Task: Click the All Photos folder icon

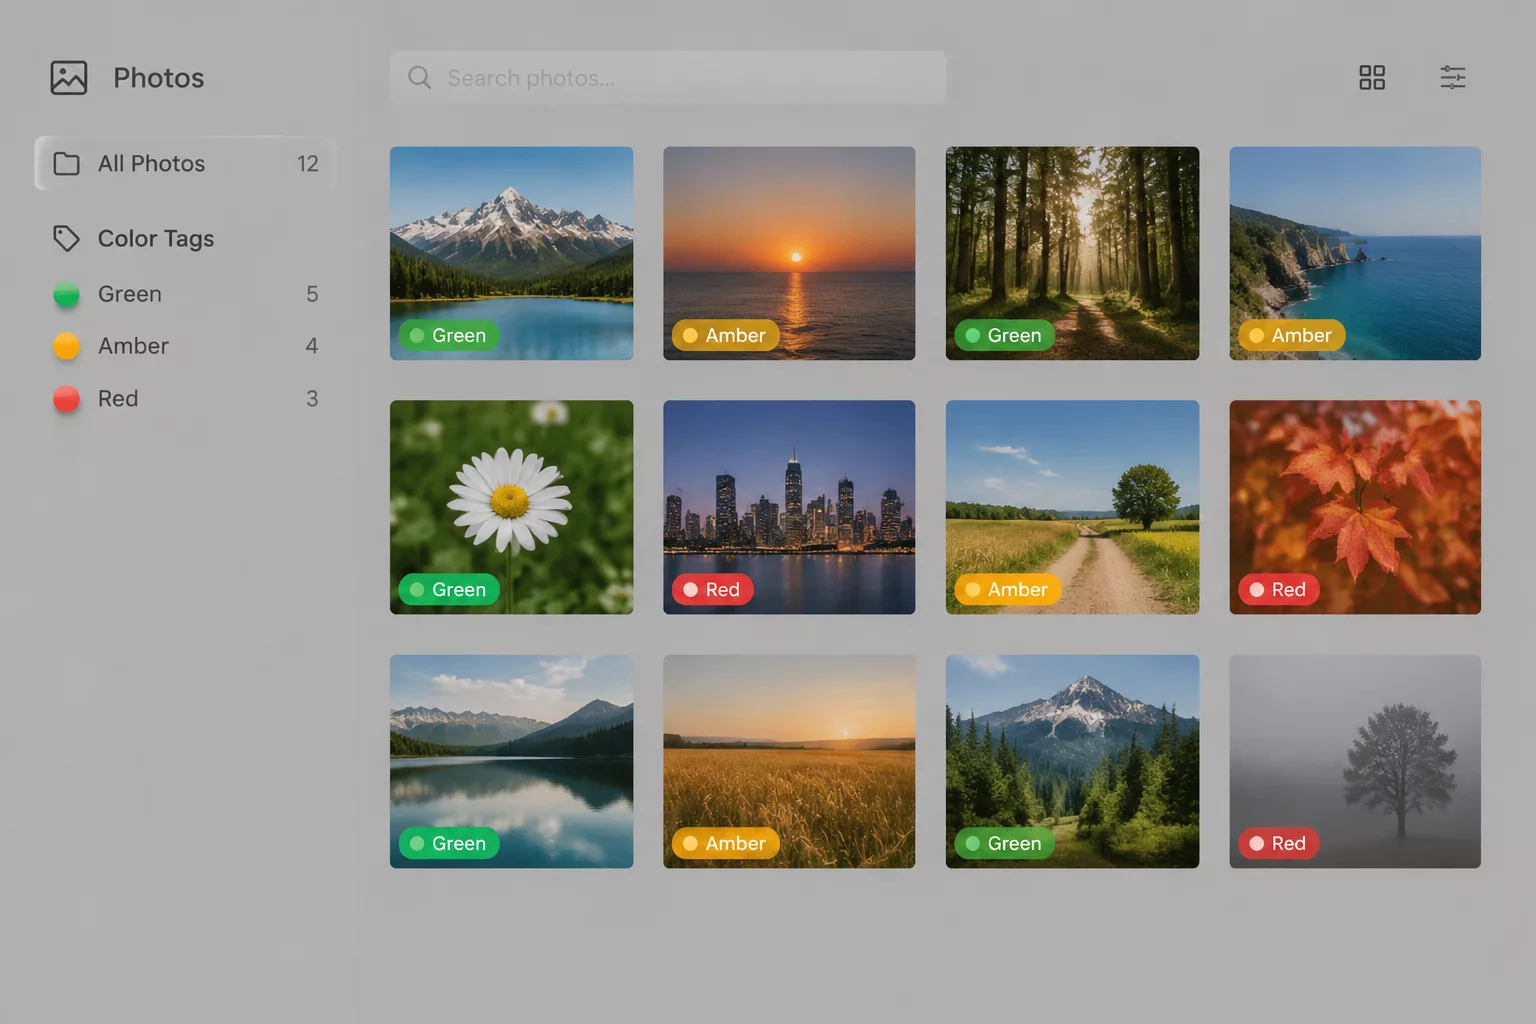Action: pos(67,164)
